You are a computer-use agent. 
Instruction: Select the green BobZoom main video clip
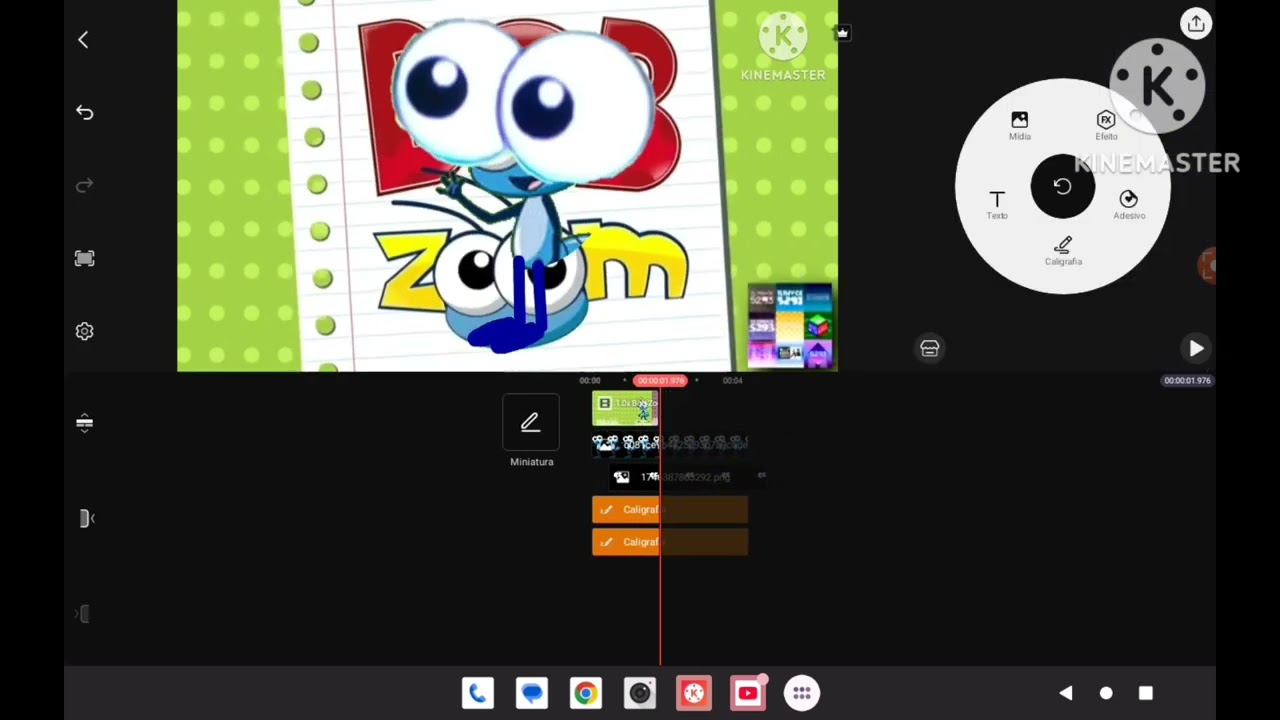(625, 408)
